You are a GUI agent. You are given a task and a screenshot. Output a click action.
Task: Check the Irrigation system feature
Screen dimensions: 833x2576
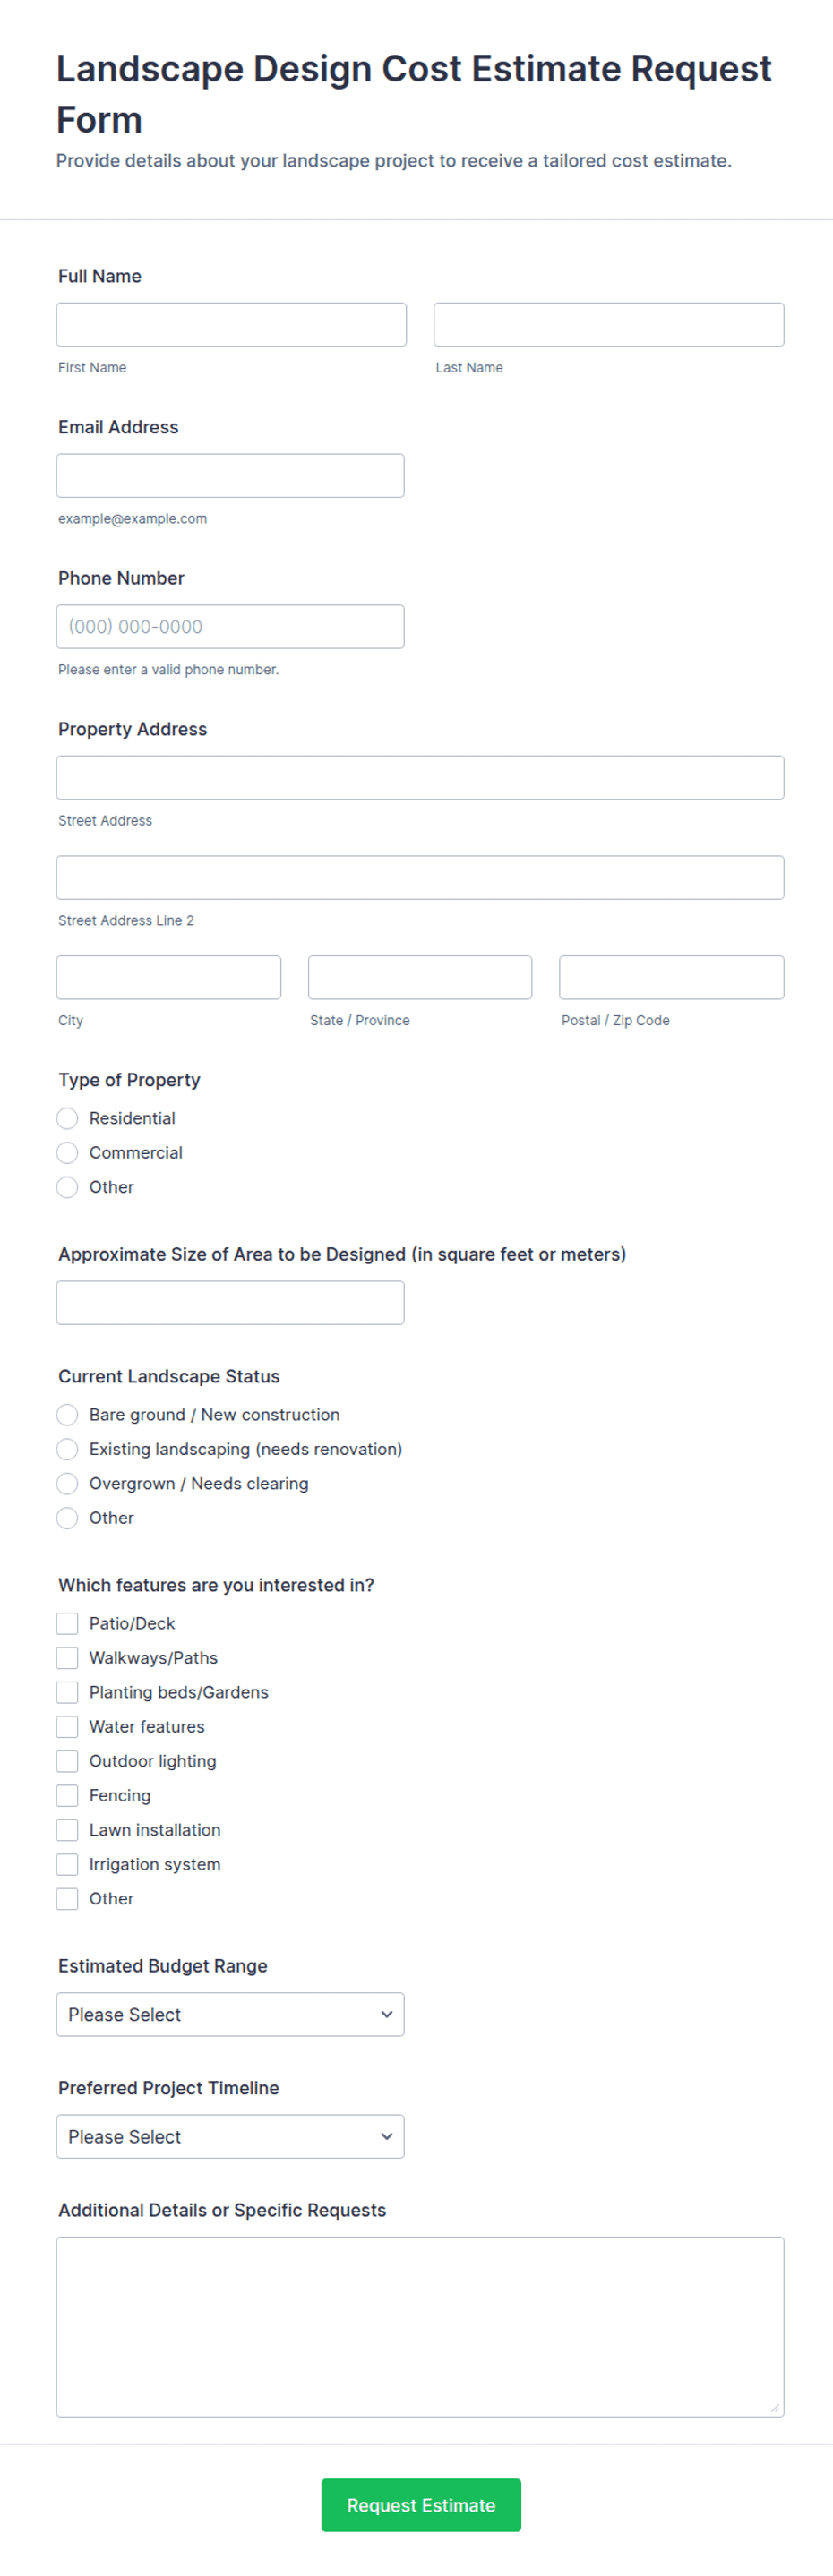pos(67,1864)
